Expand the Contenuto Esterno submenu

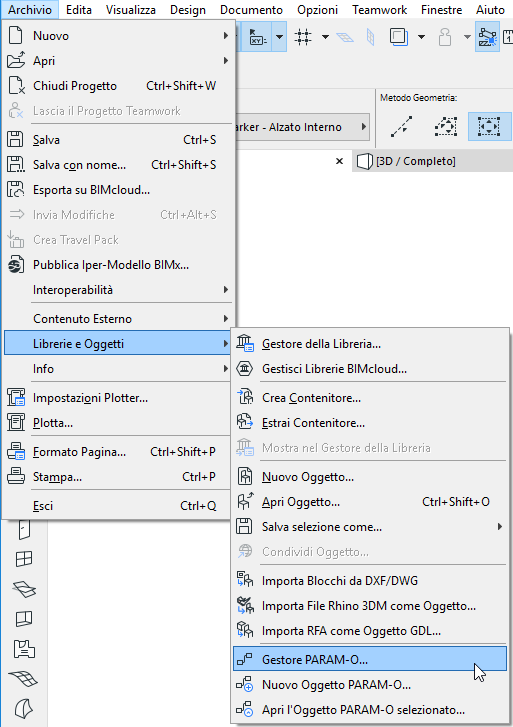tap(117, 319)
